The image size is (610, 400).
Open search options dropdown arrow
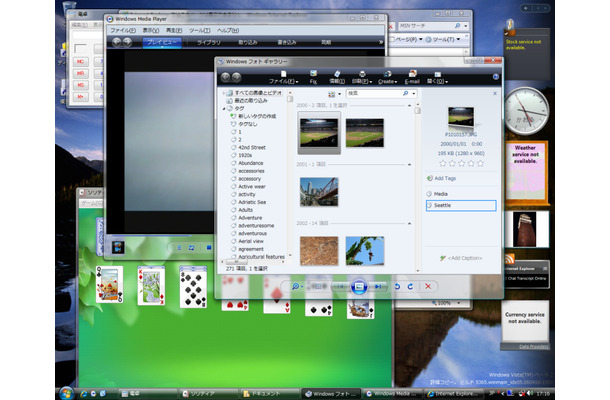click(414, 93)
